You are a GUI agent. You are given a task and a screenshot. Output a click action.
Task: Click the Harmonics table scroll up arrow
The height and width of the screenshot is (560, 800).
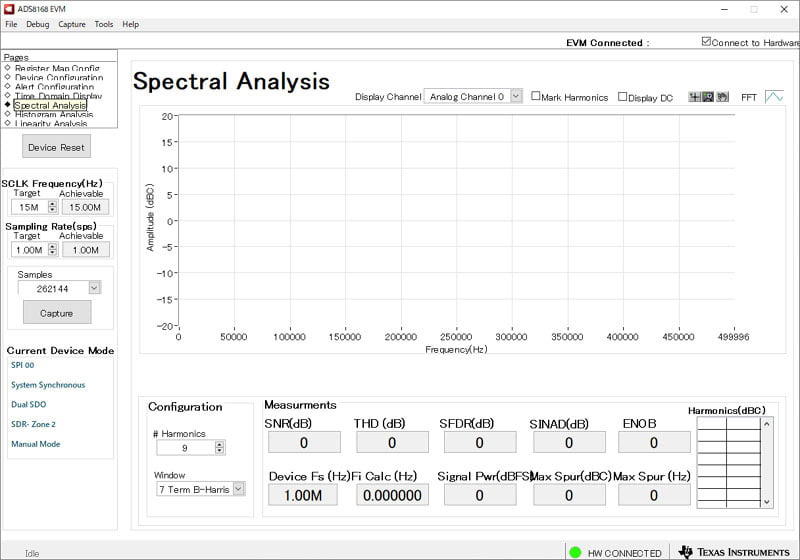tap(766, 423)
